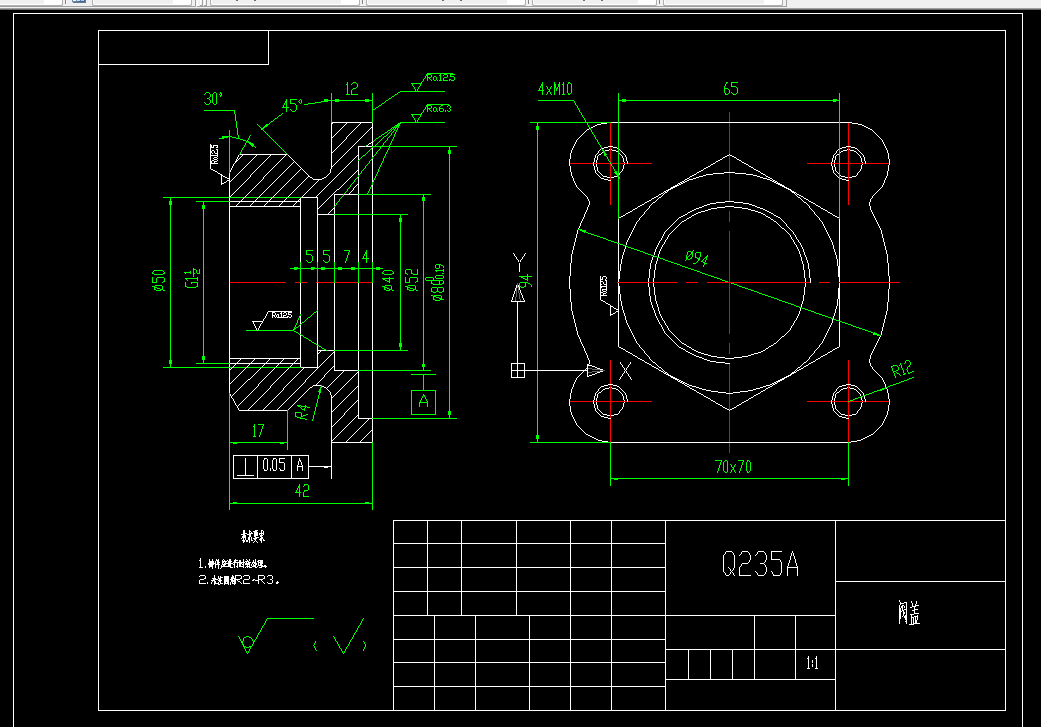This screenshot has width=1041, height=727.
Task: Select the ø94 diameter dimension
Action: pos(696,257)
